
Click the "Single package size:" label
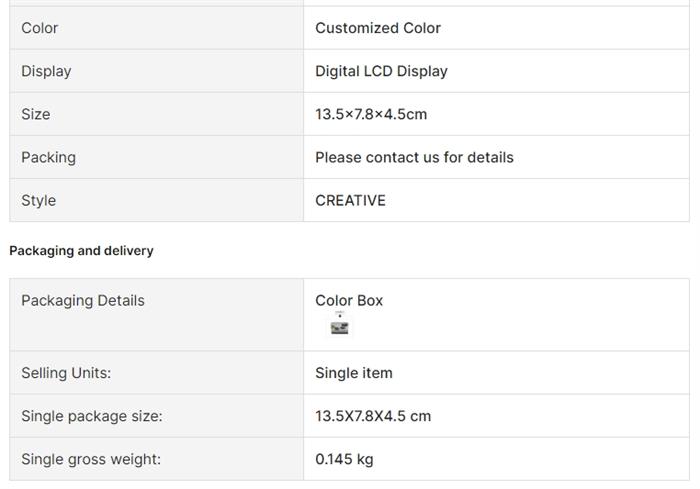91,416
